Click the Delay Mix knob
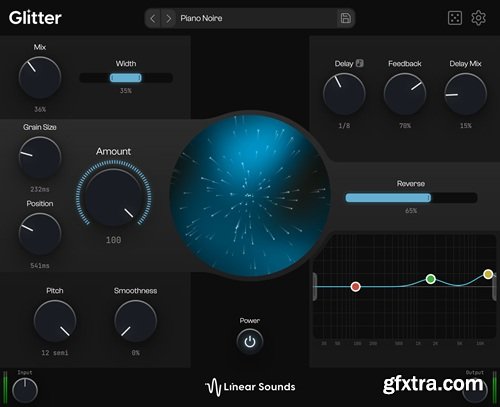 [465, 94]
